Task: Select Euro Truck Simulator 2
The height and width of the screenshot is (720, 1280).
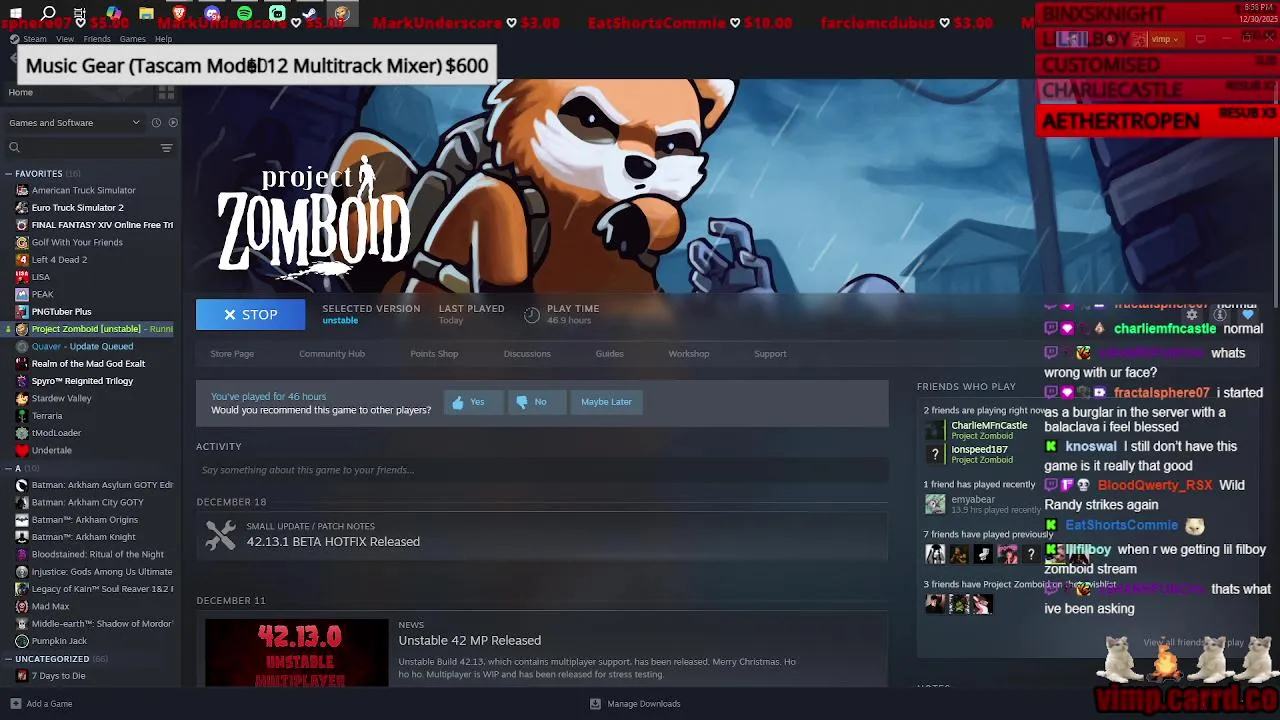Action: pos(77,207)
